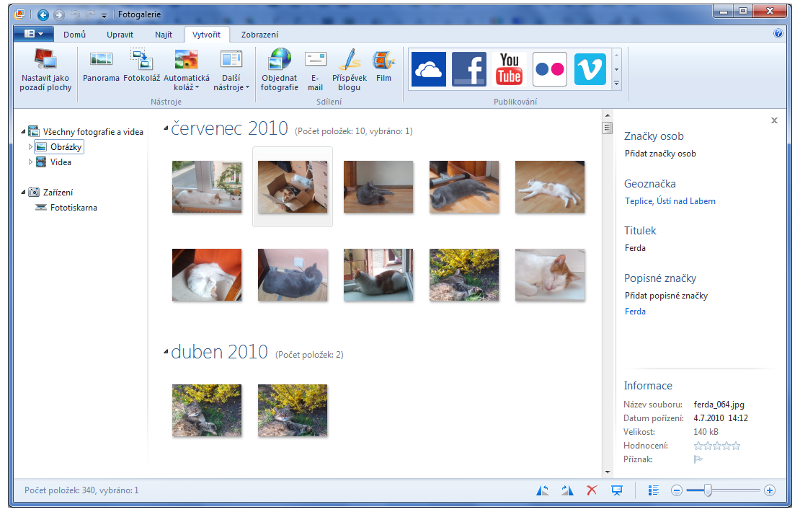Start the slideshow

tap(617, 491)
